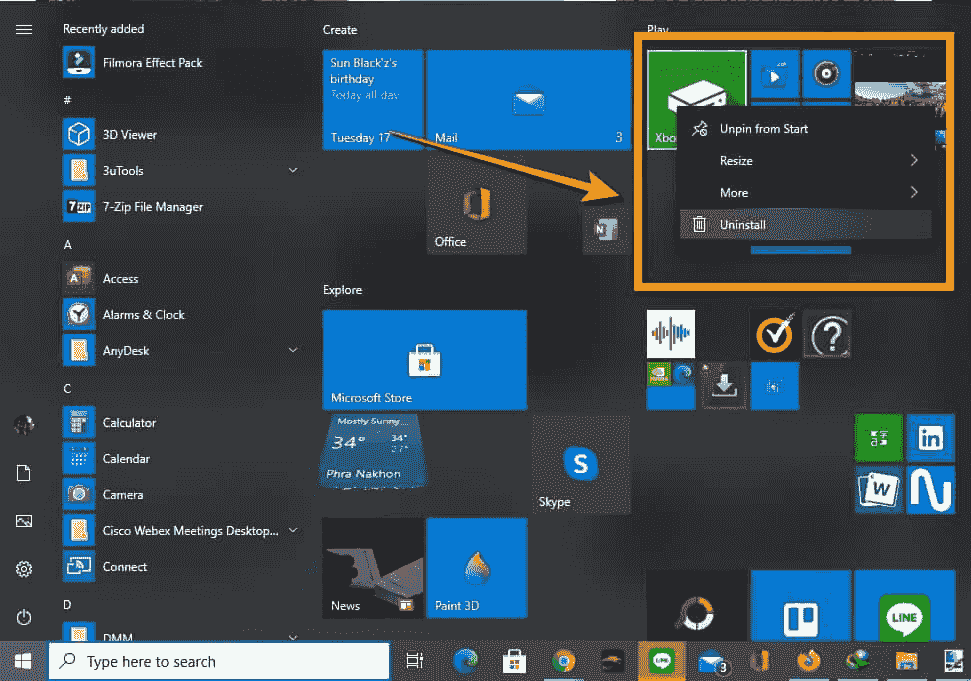Click the Windows Start button

click(x=23, y=661)
